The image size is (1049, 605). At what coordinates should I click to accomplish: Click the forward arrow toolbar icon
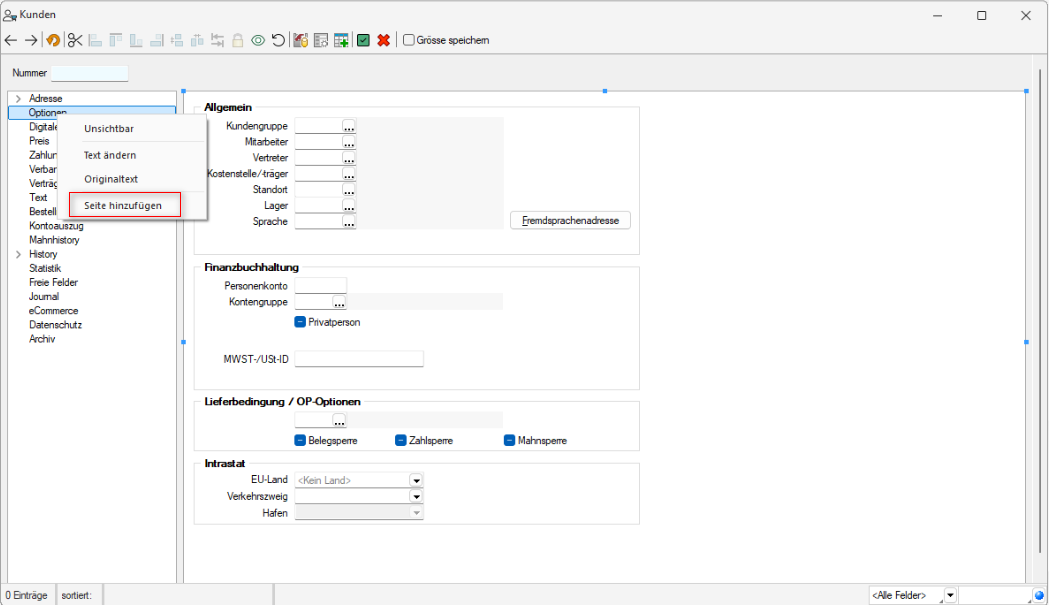point(31,41)
